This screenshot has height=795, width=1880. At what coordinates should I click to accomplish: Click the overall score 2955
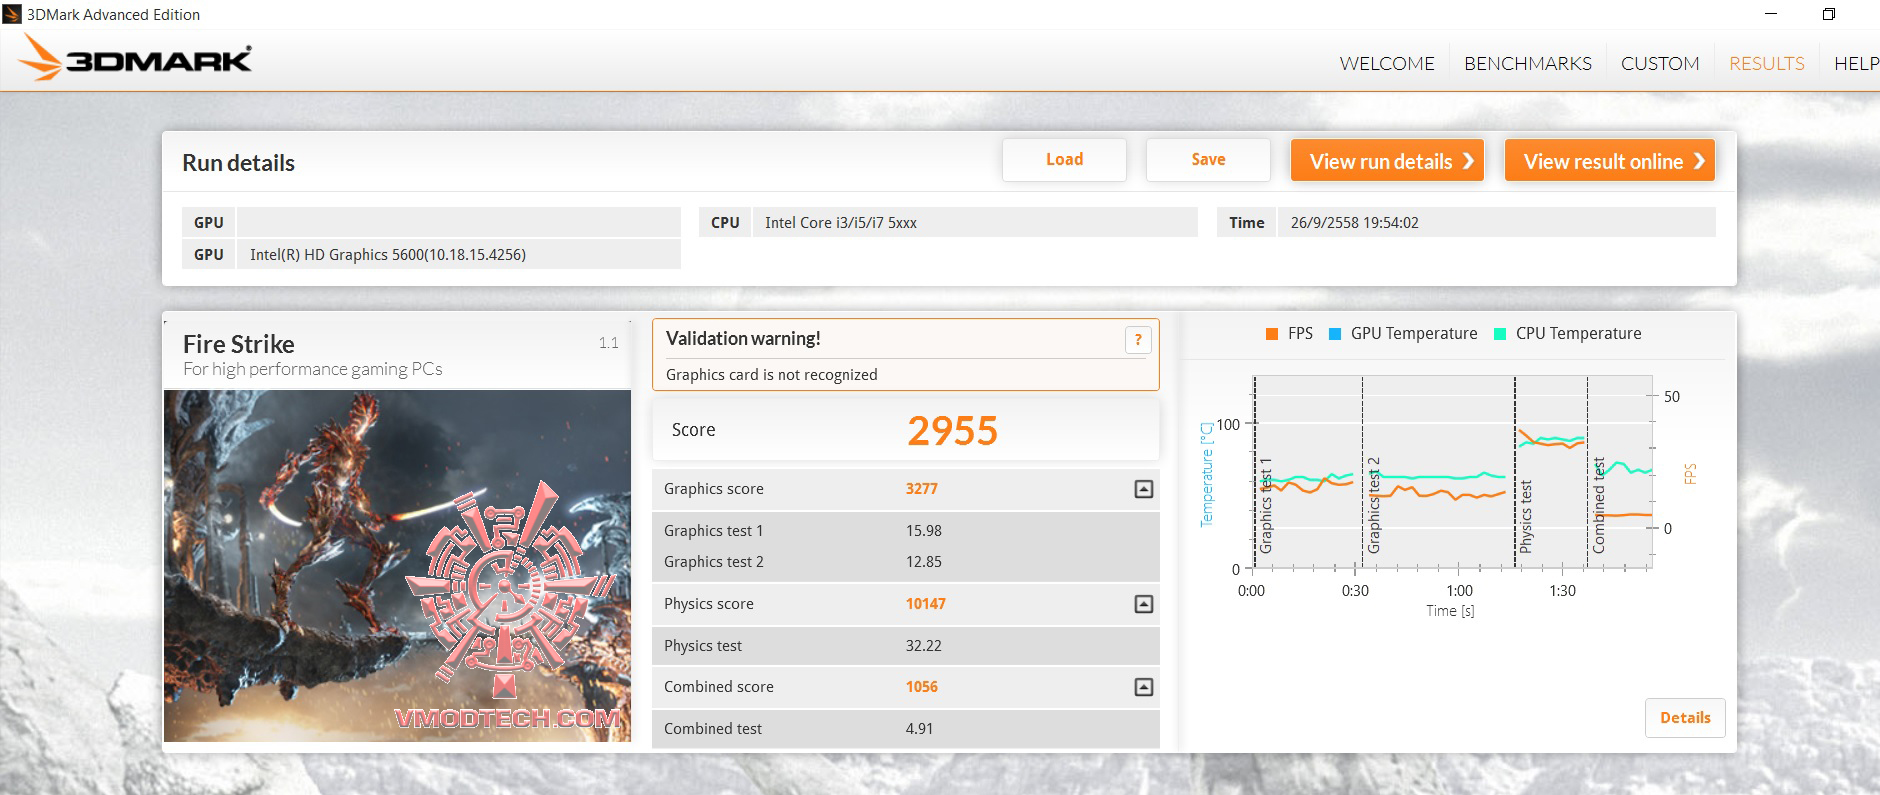click(x=952, y=431)
